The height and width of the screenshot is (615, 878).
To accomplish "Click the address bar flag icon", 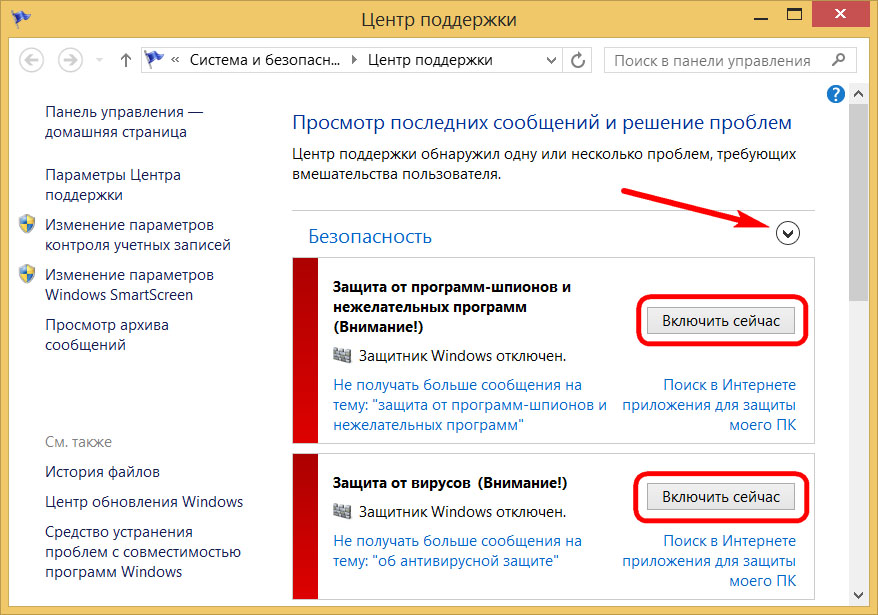I will click(x=154, y=59).
